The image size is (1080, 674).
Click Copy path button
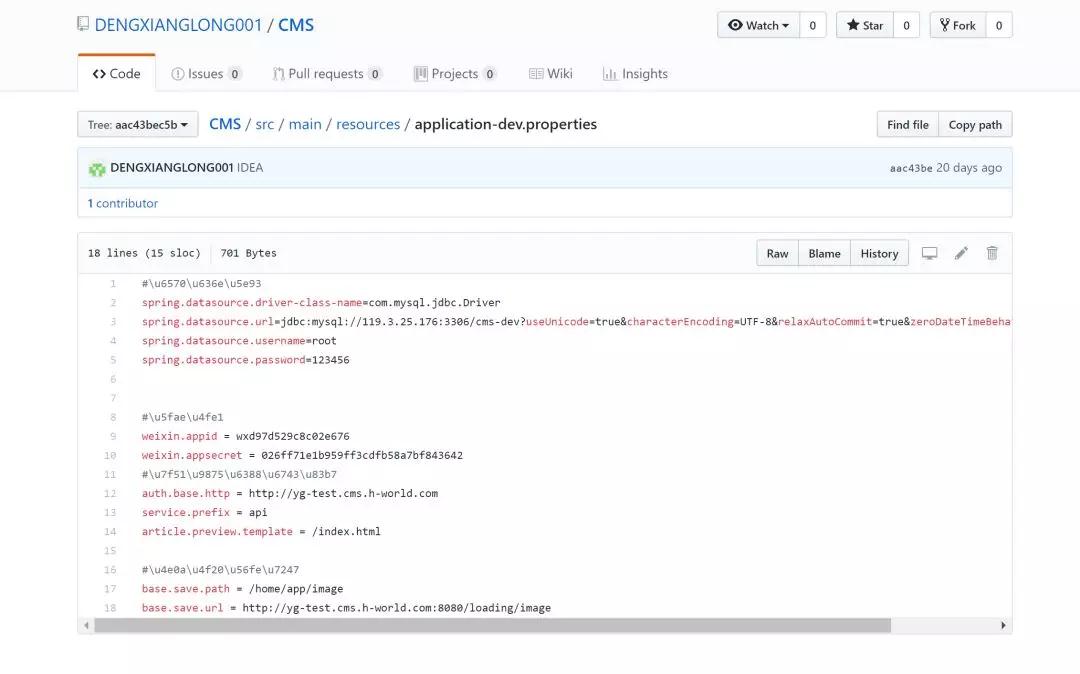coord(974,125)
